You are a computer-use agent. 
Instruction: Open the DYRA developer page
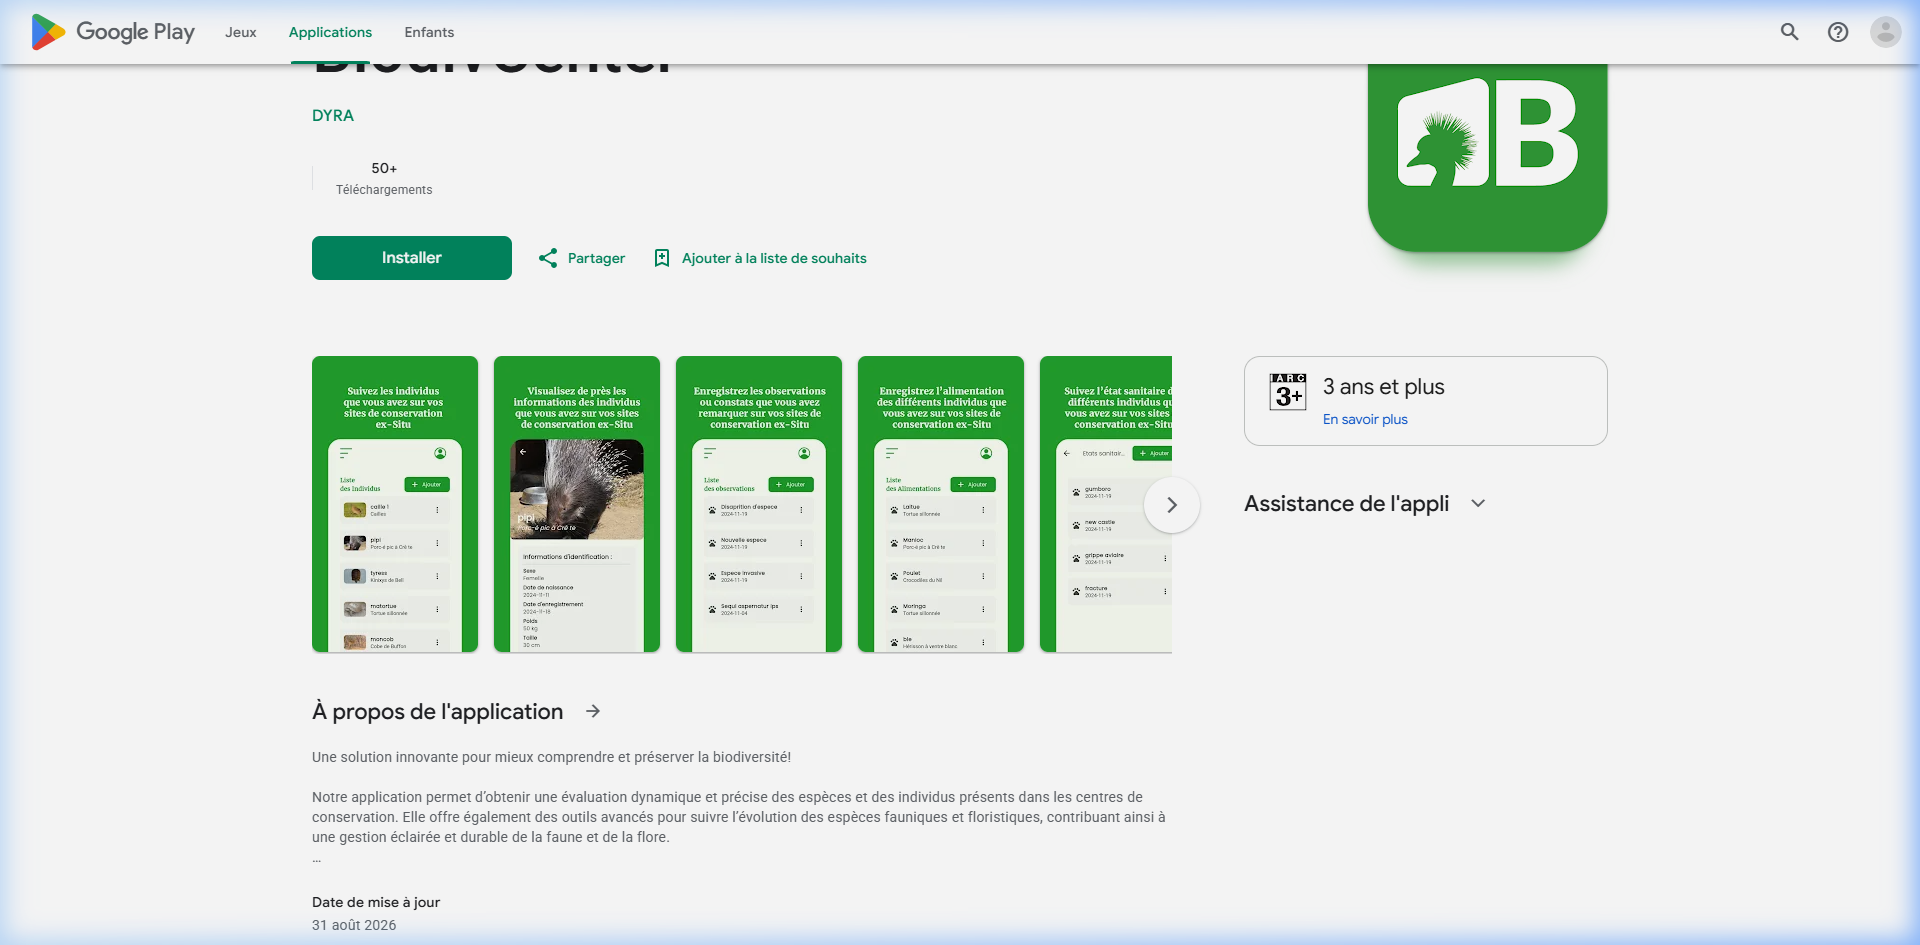(x=333, y=115)
